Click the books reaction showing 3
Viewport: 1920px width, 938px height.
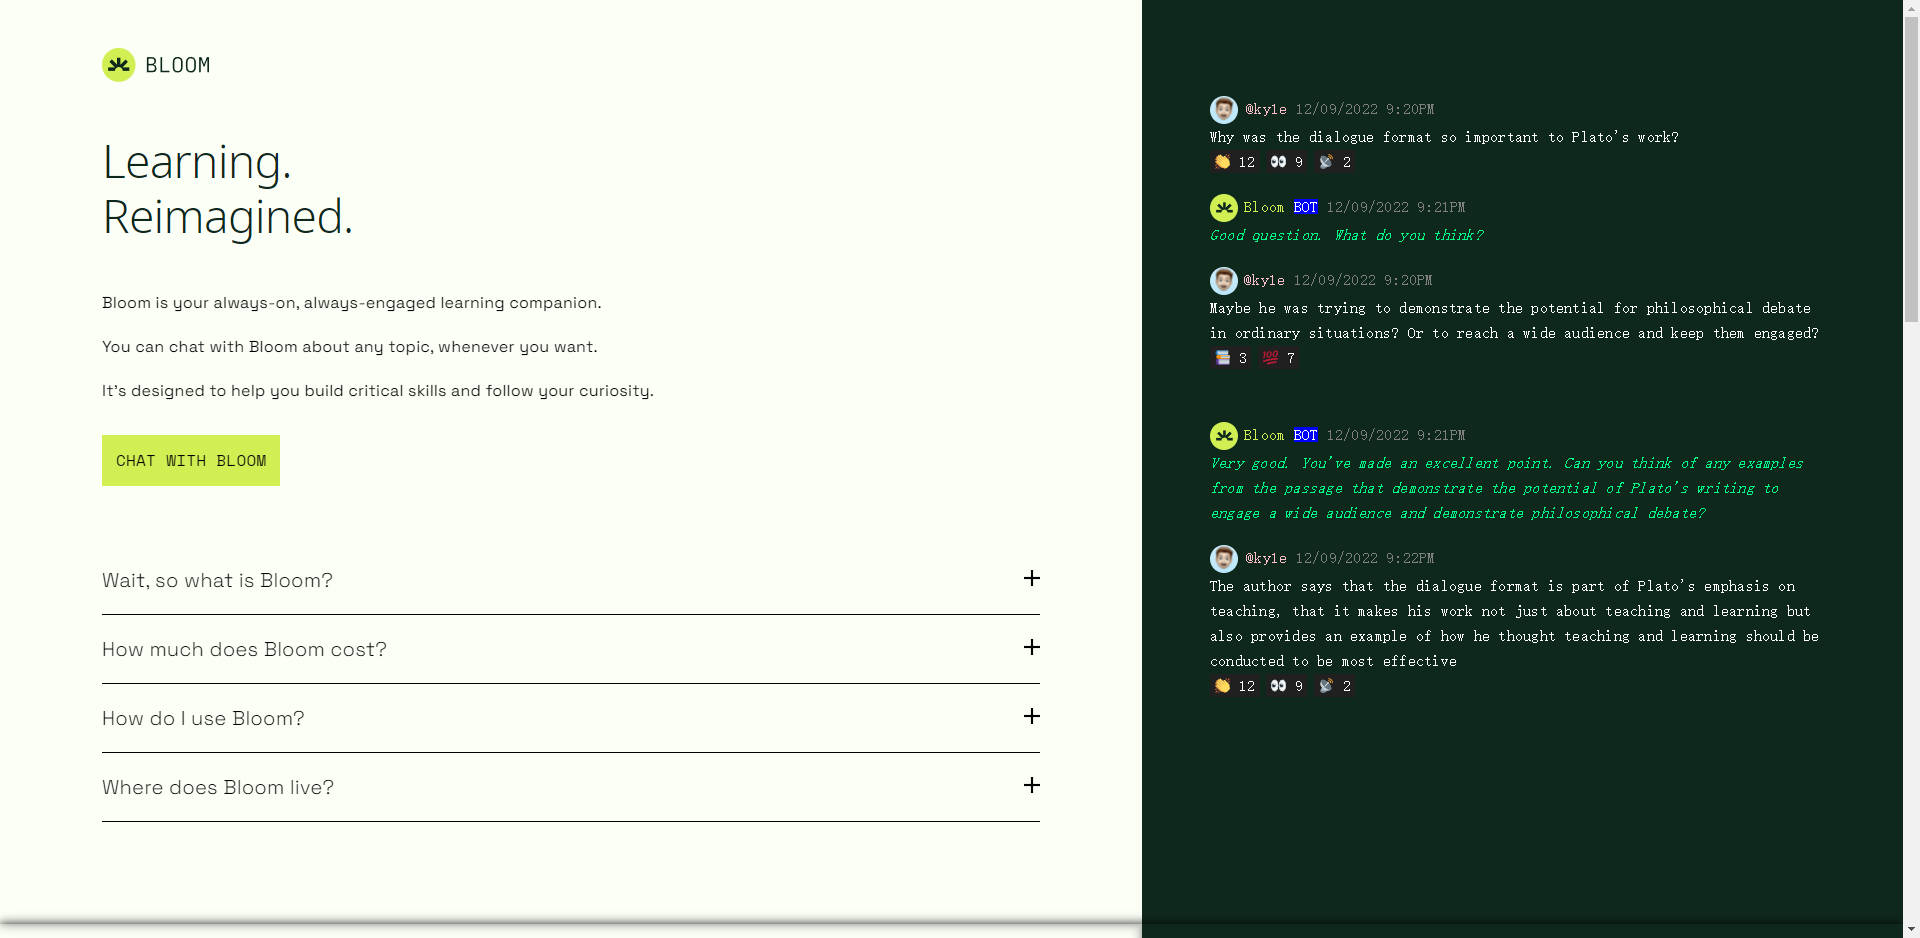[1231, 358]
